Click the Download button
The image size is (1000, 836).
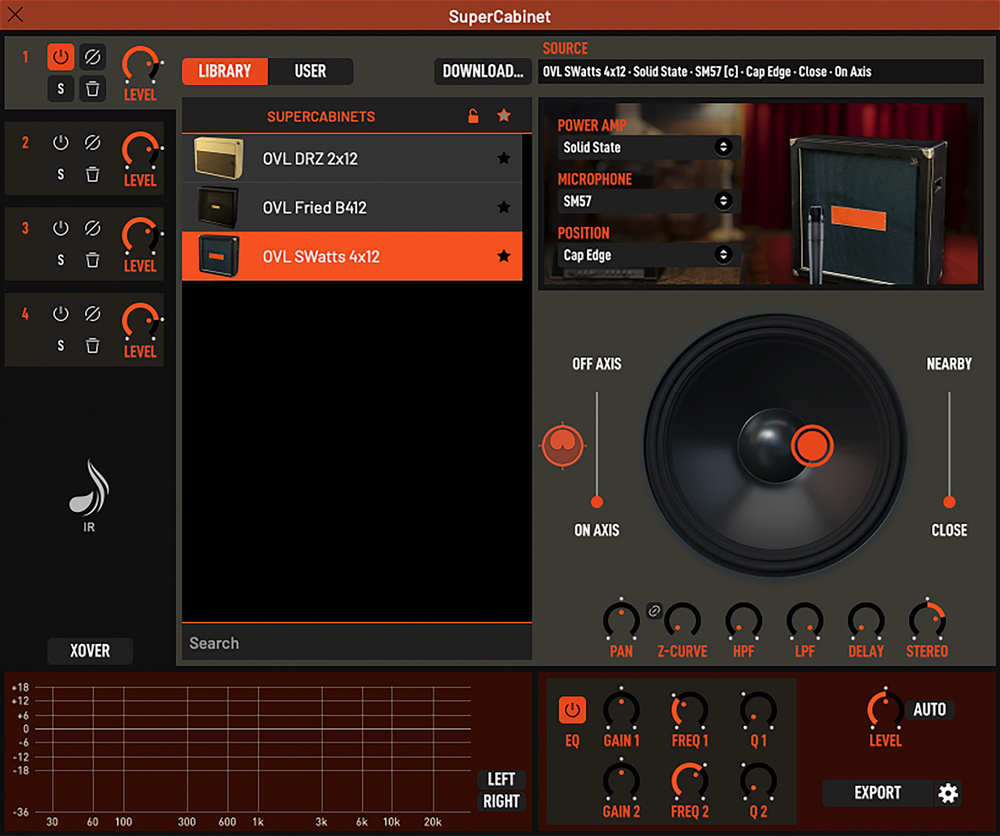(482, 71)
